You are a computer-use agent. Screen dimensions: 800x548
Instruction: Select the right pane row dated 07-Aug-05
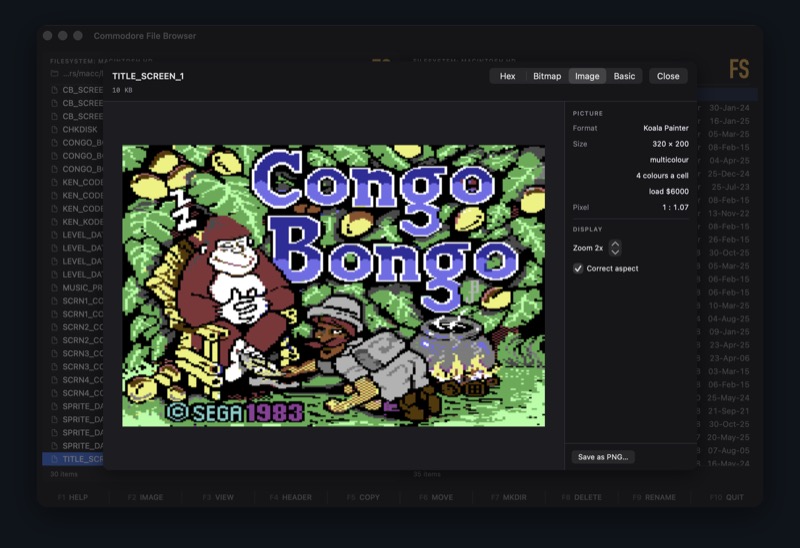point(727,451)
